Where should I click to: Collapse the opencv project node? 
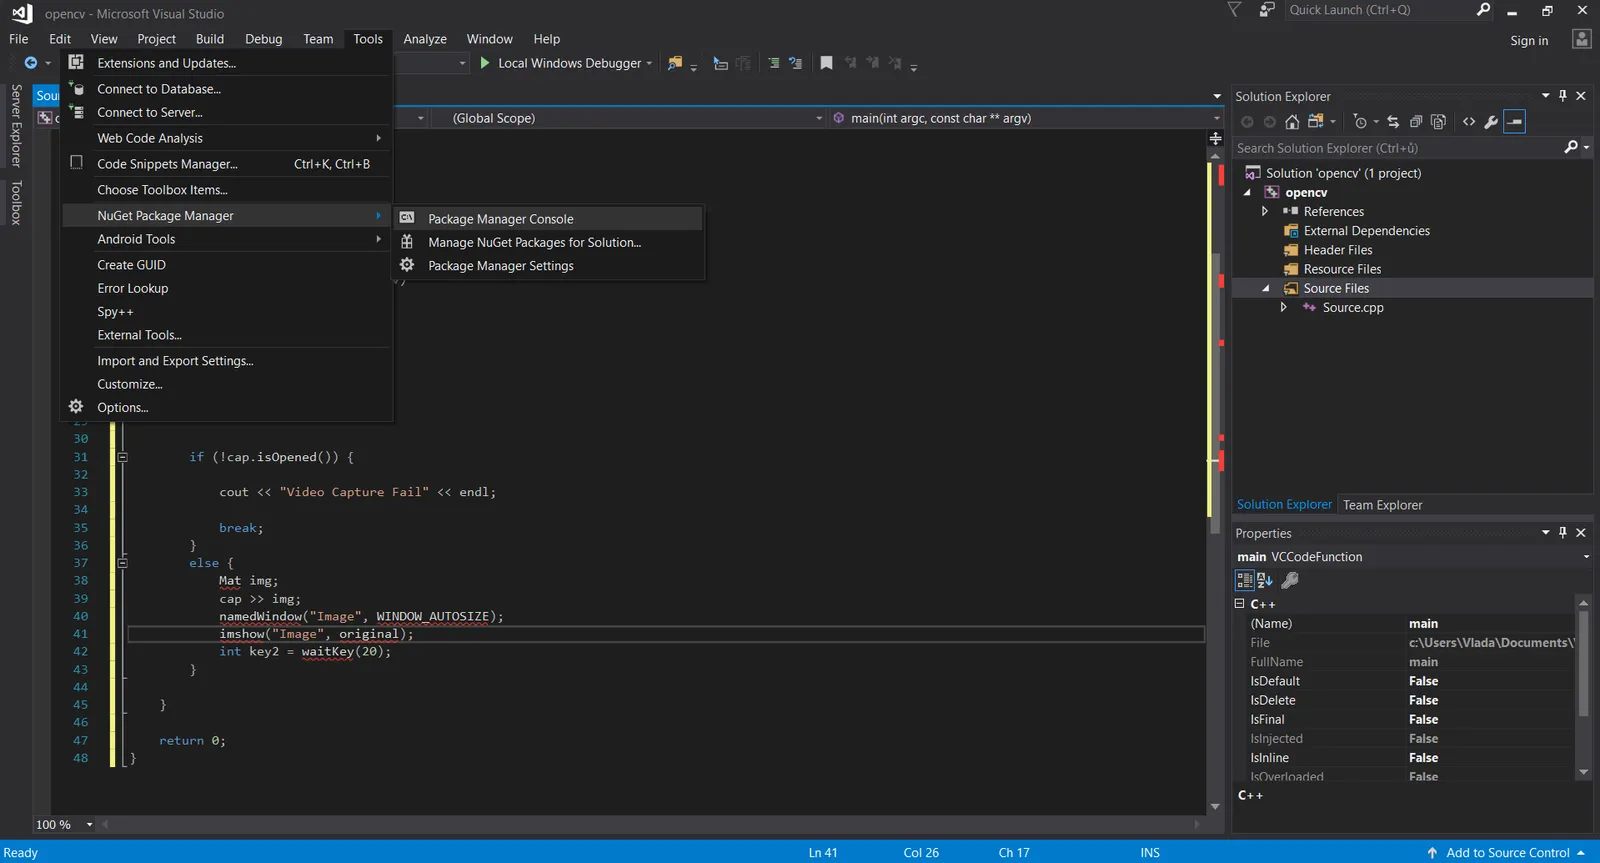(1247, 193)
